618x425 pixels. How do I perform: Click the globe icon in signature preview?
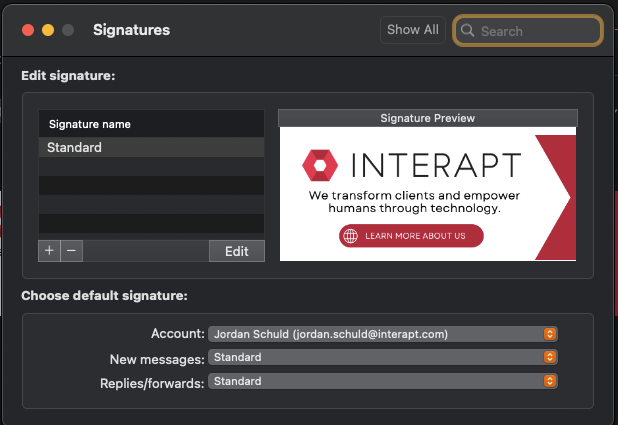point(350,236)
